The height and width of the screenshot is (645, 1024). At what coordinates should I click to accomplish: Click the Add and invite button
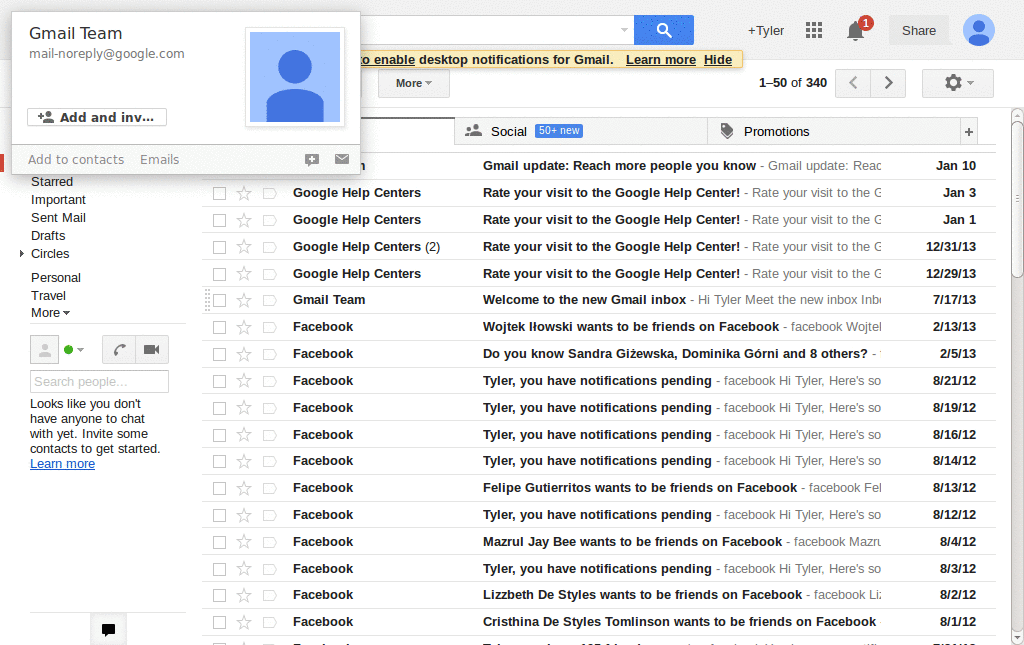point(96,117)
